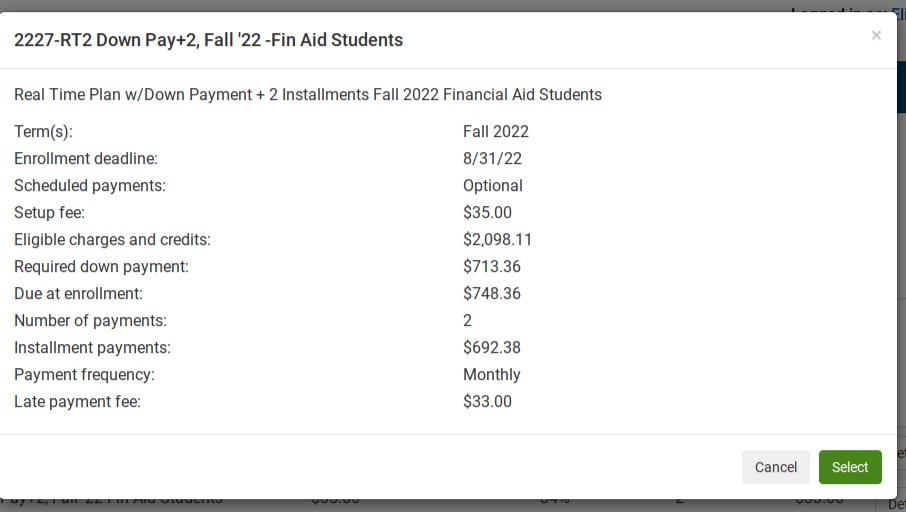Image resolution: width=906 pixels, height=512 pixels.
Task: Click the Real Time Plan description text
Action: [x=308, y=95]
